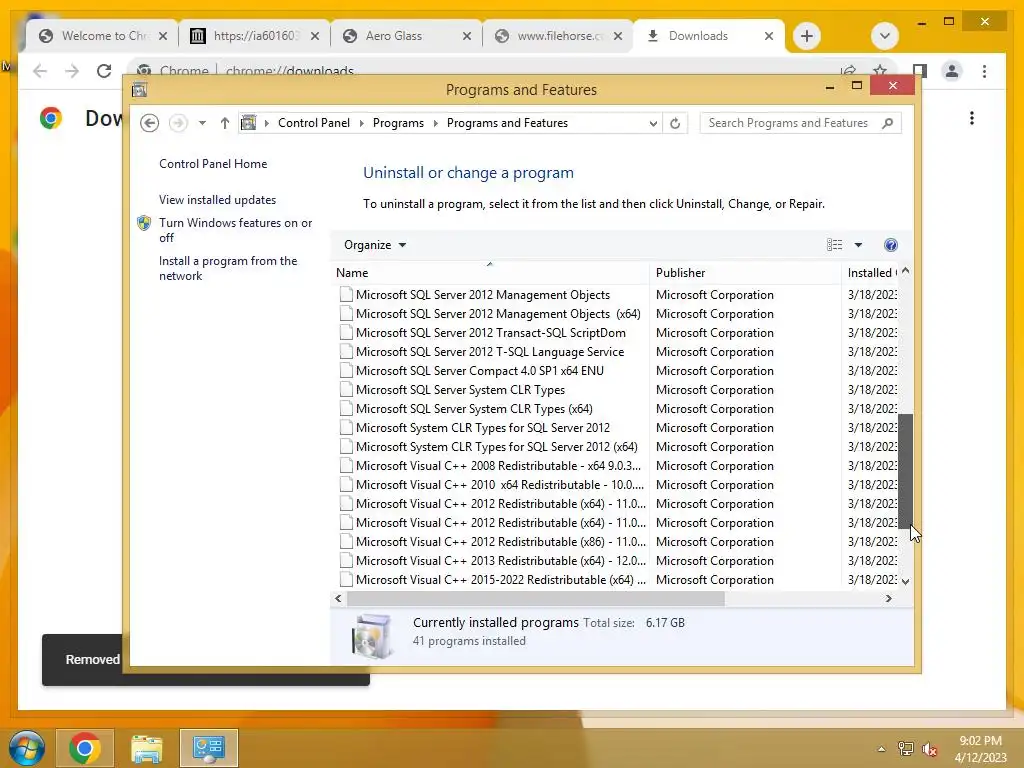The height and width of the screenshot is (768, 1024).
Task: Click the up-one-level arrow in the Control Panel window
Action: point(225,123)
